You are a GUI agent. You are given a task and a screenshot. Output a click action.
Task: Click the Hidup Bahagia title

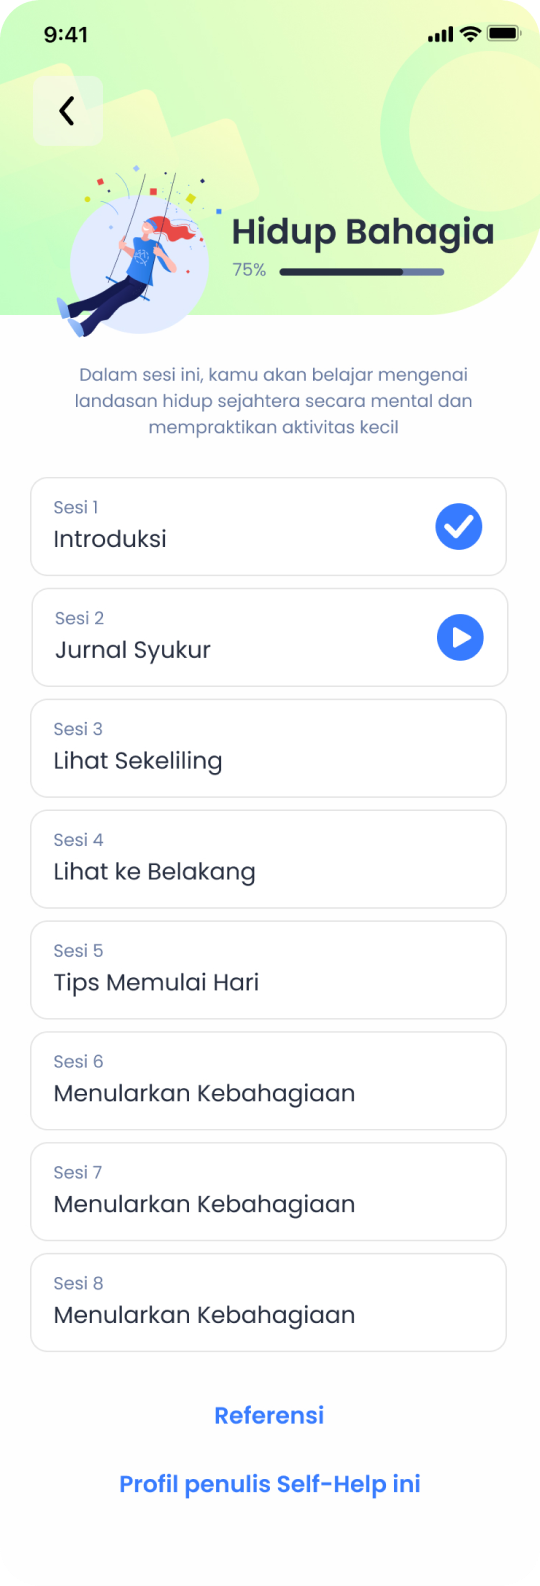[x=363, y=232]
